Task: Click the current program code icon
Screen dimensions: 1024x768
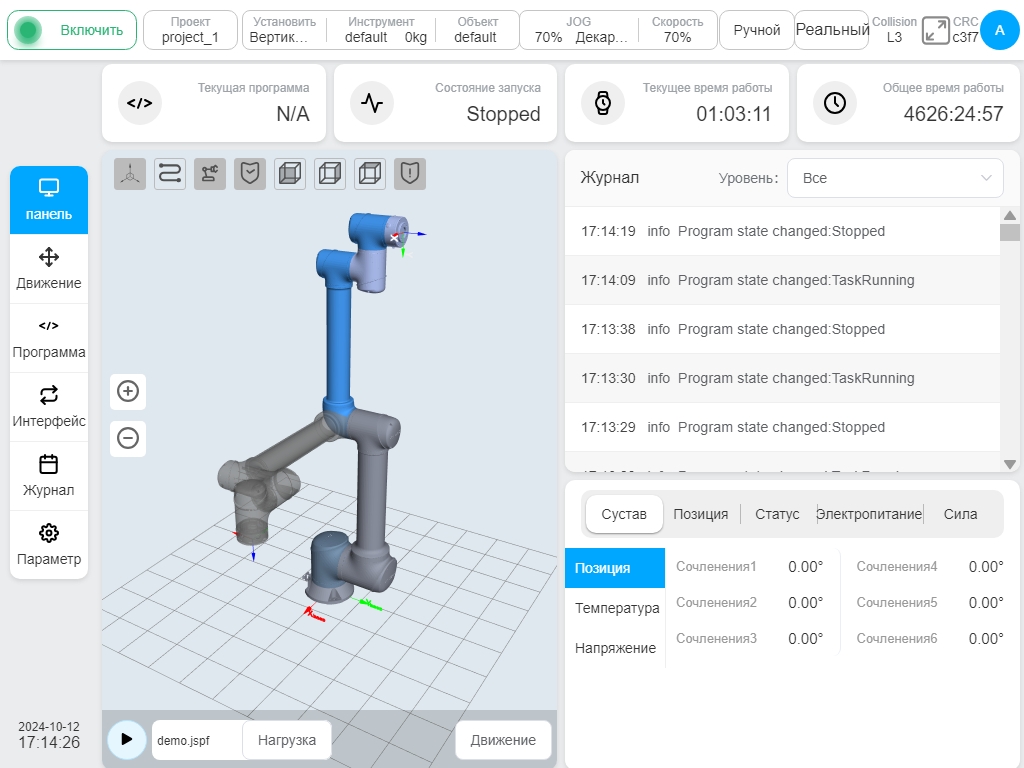Action: click(x=140, y=103)
